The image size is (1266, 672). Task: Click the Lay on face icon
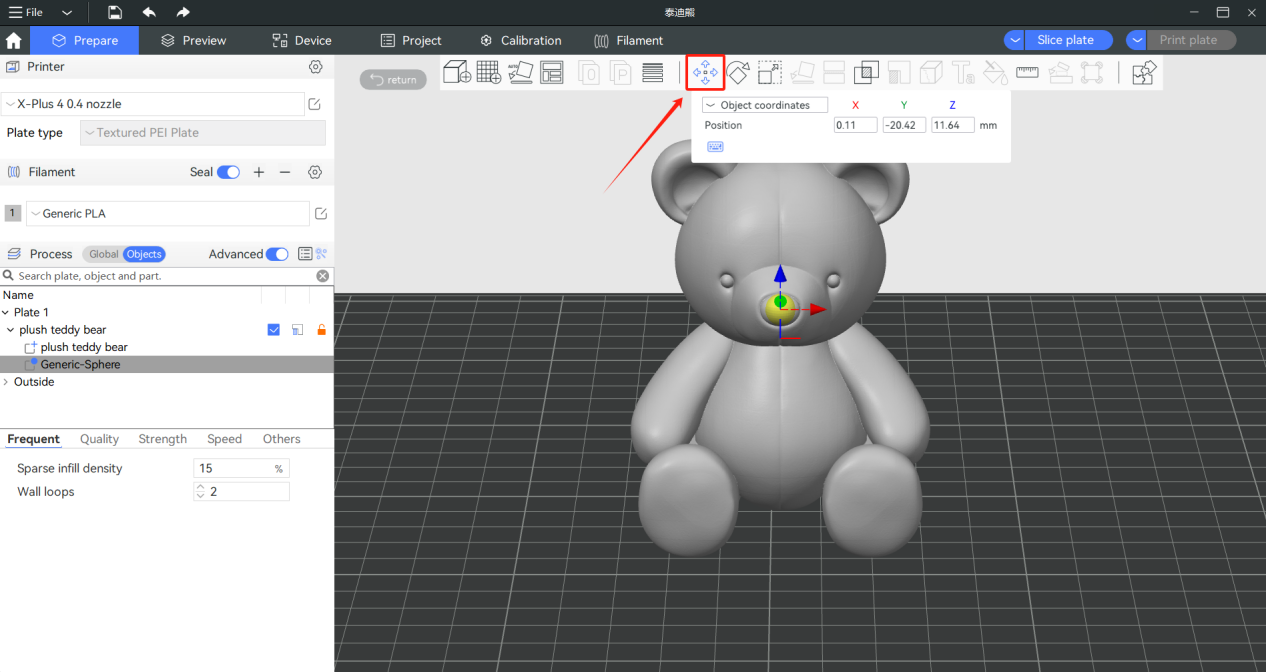click(802, 72)
